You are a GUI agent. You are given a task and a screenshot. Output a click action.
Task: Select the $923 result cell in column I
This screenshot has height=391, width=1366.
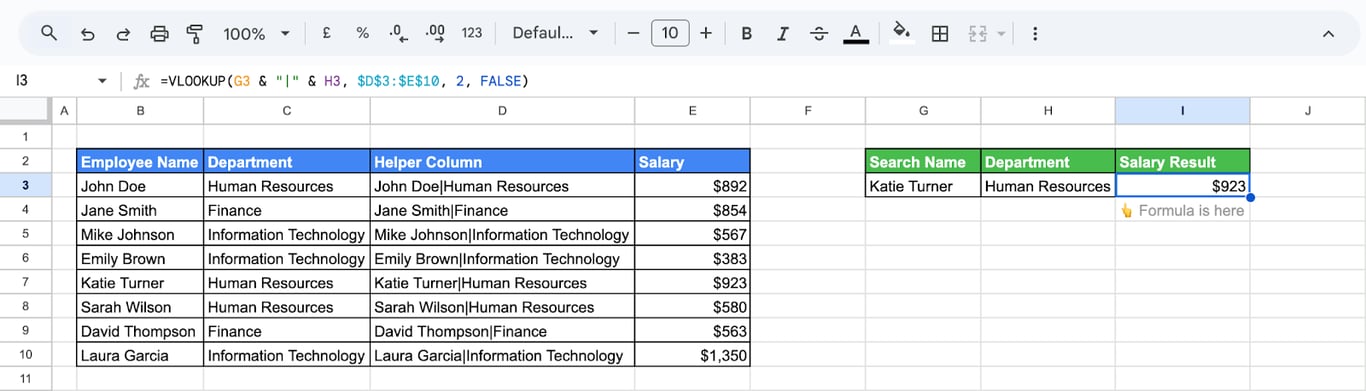coord(1182,186)
